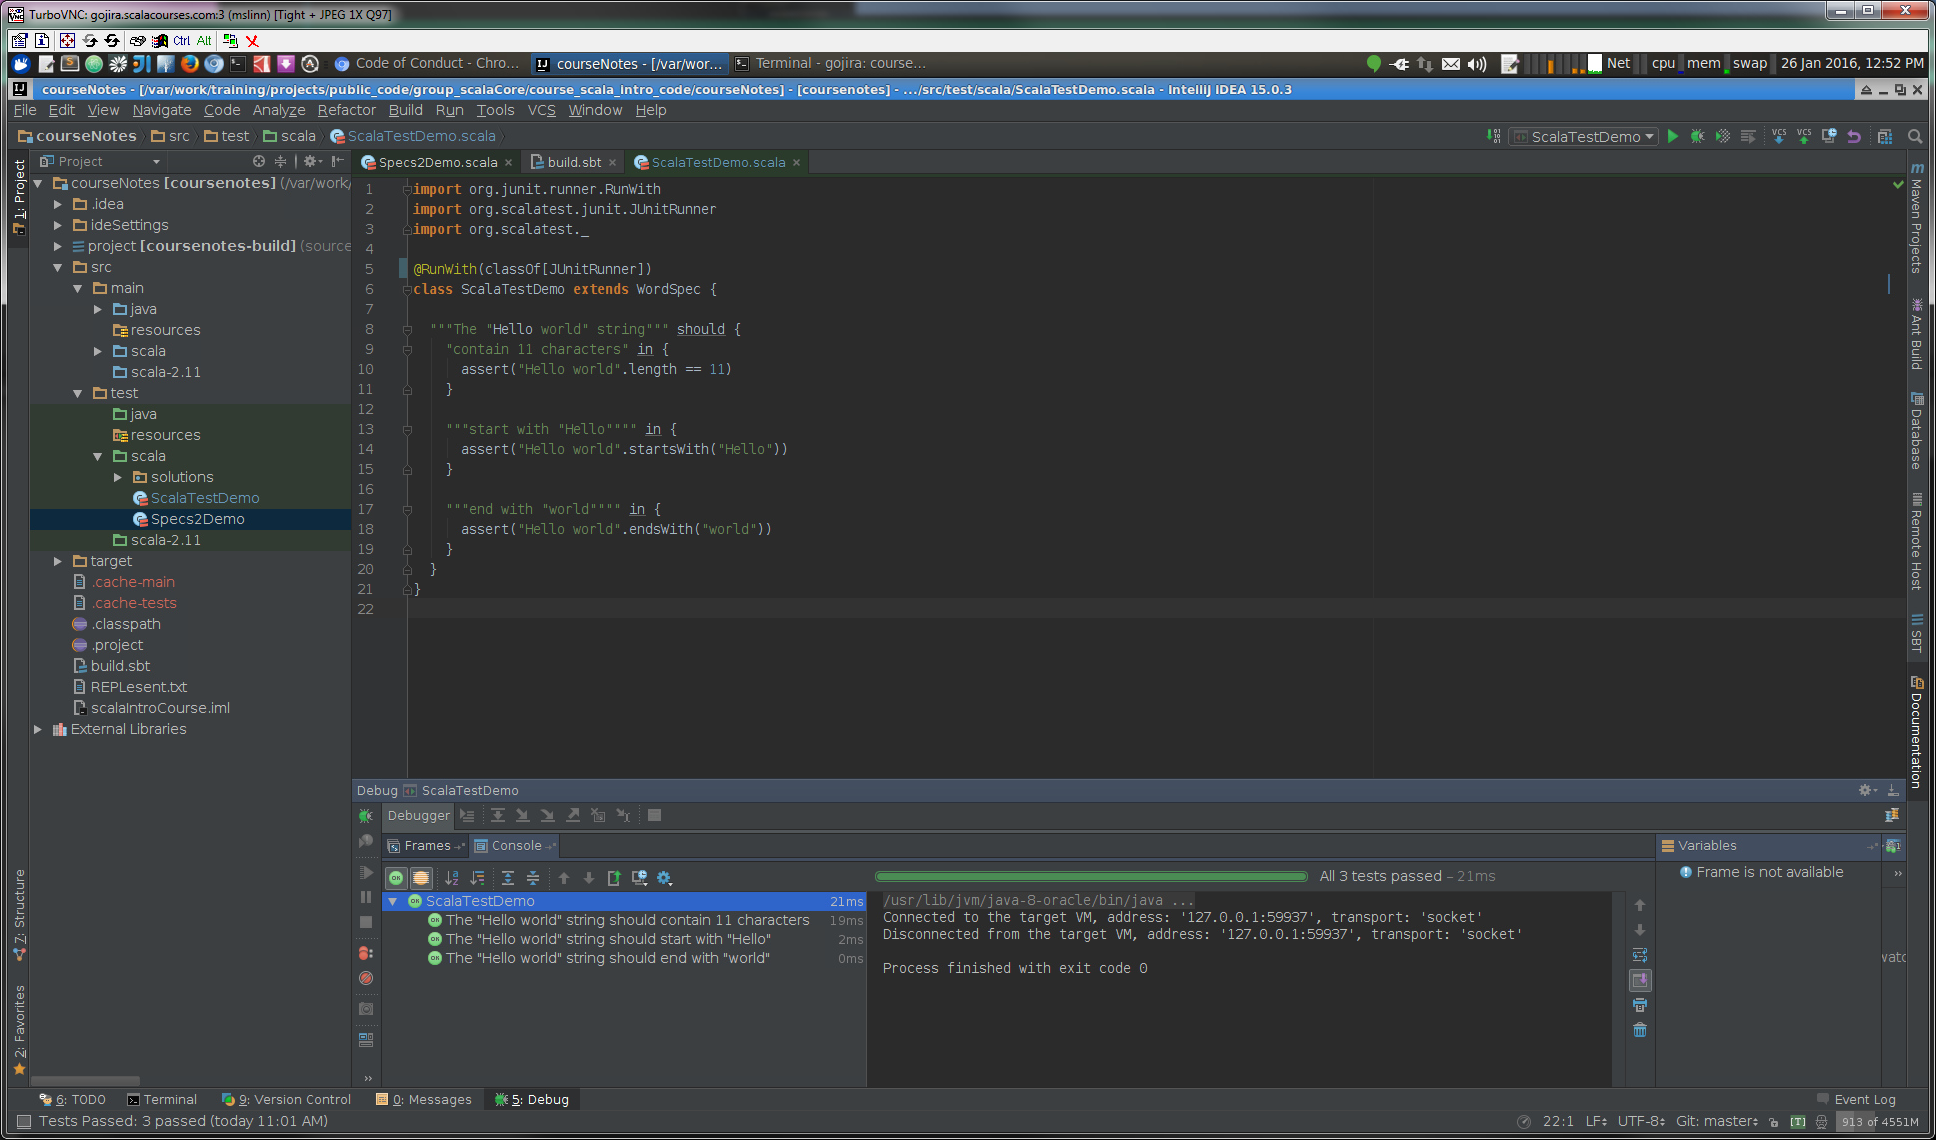Expand External Libraries node
The height and width of the screenshot is (1140, 1936).
pos(38,729)
